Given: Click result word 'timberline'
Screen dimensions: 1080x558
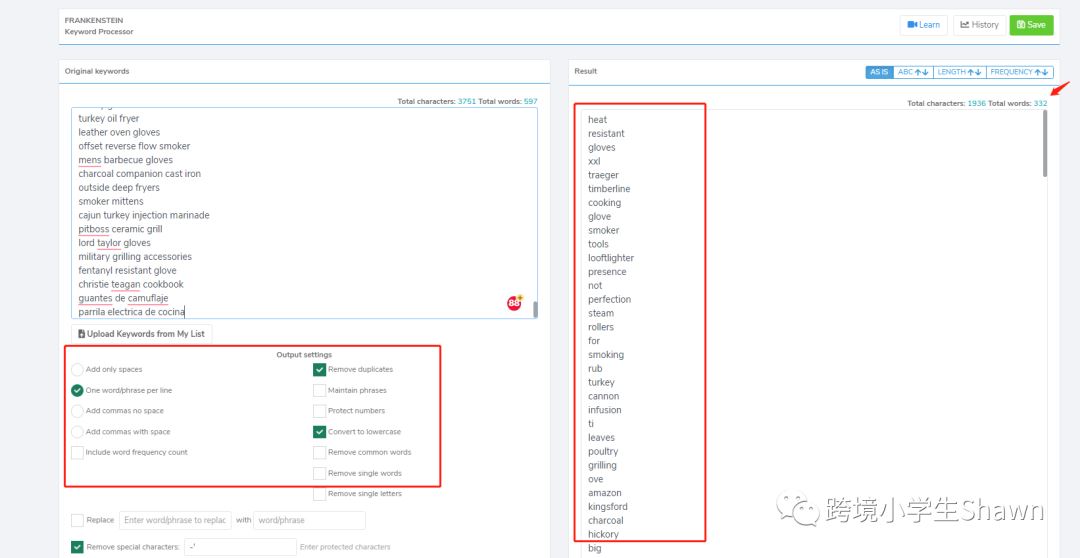Looking at the screenshot, I should pyautogui.click(x=609, y=189).
